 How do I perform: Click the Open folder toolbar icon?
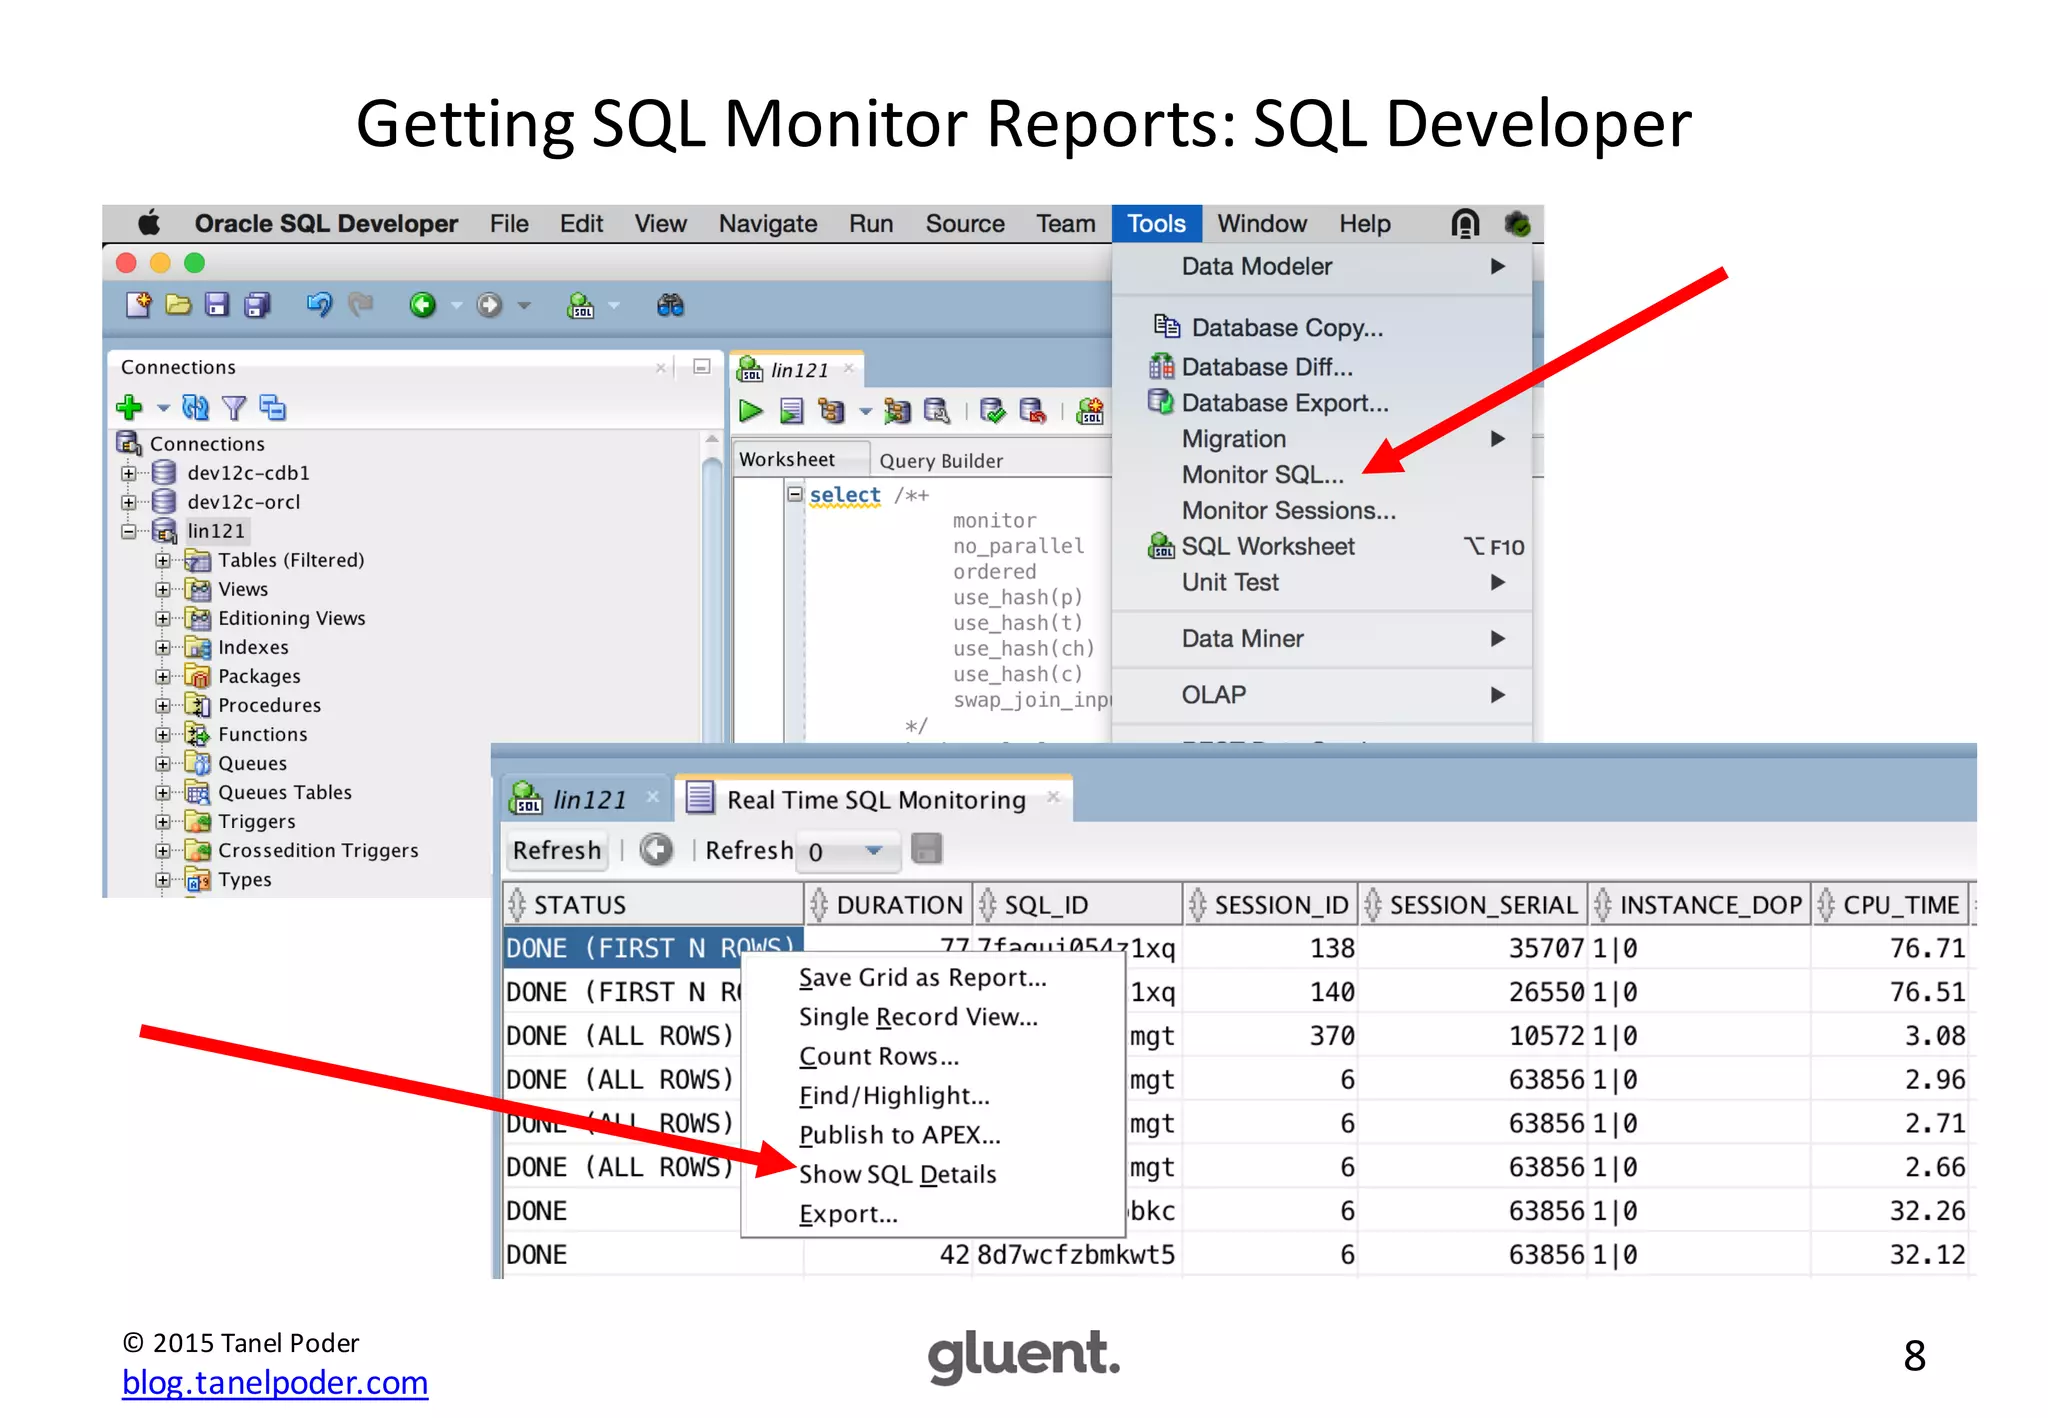click(178, 305)
